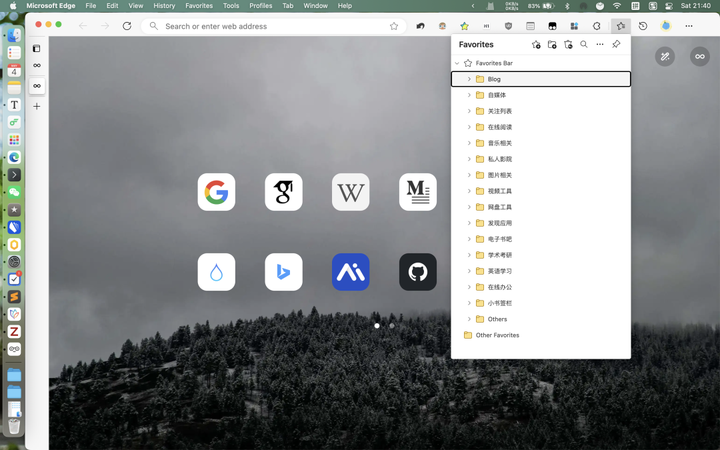The image size is (720, 450).
Task: Open the Favorites menu in menu bar
Action: (x=199, y=6)
